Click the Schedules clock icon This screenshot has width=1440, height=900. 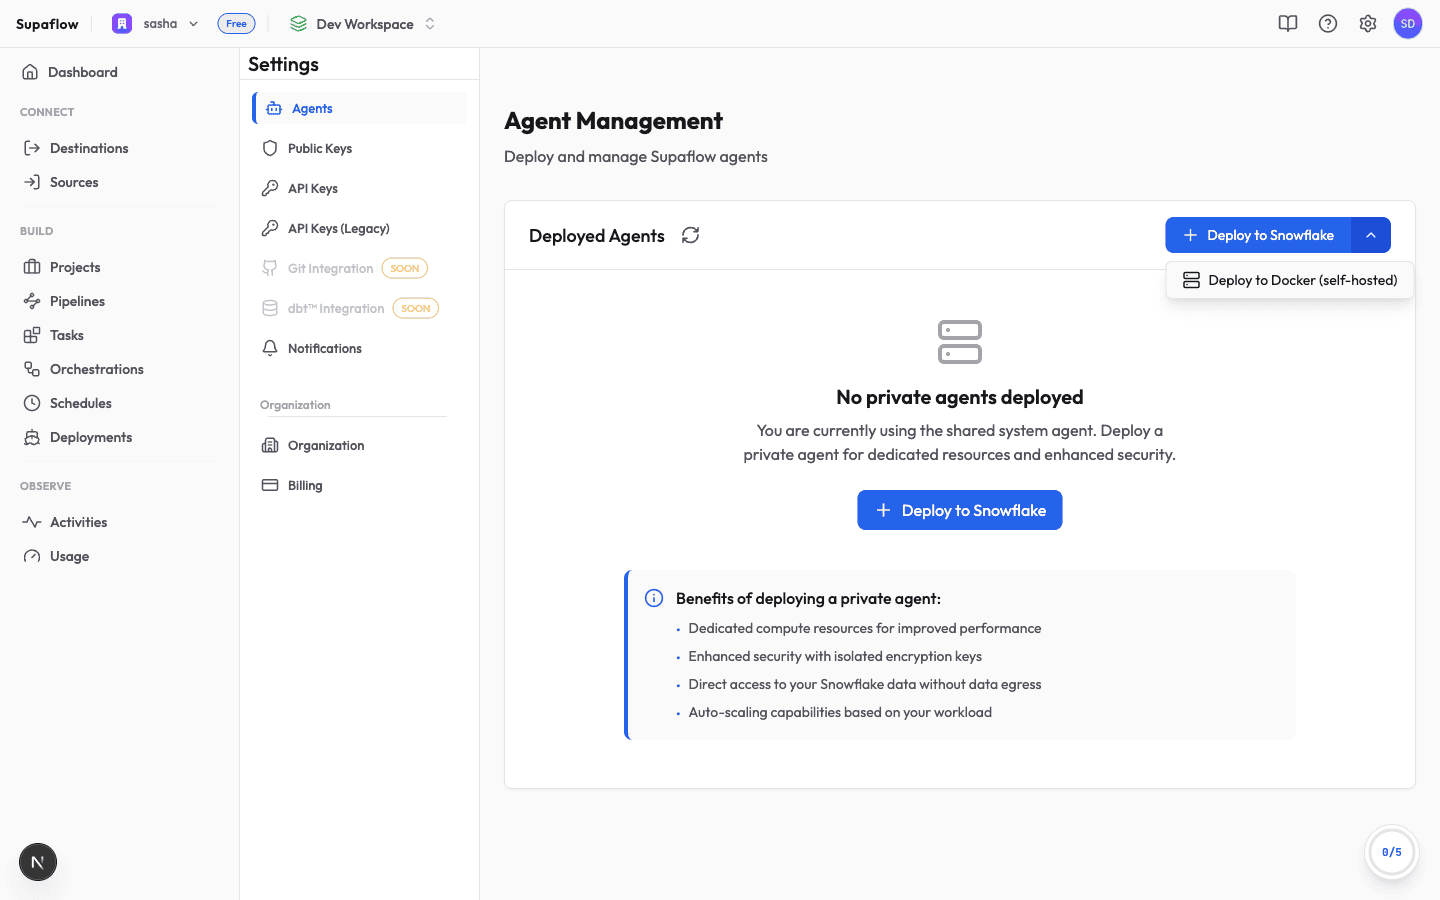click(32, 403)
